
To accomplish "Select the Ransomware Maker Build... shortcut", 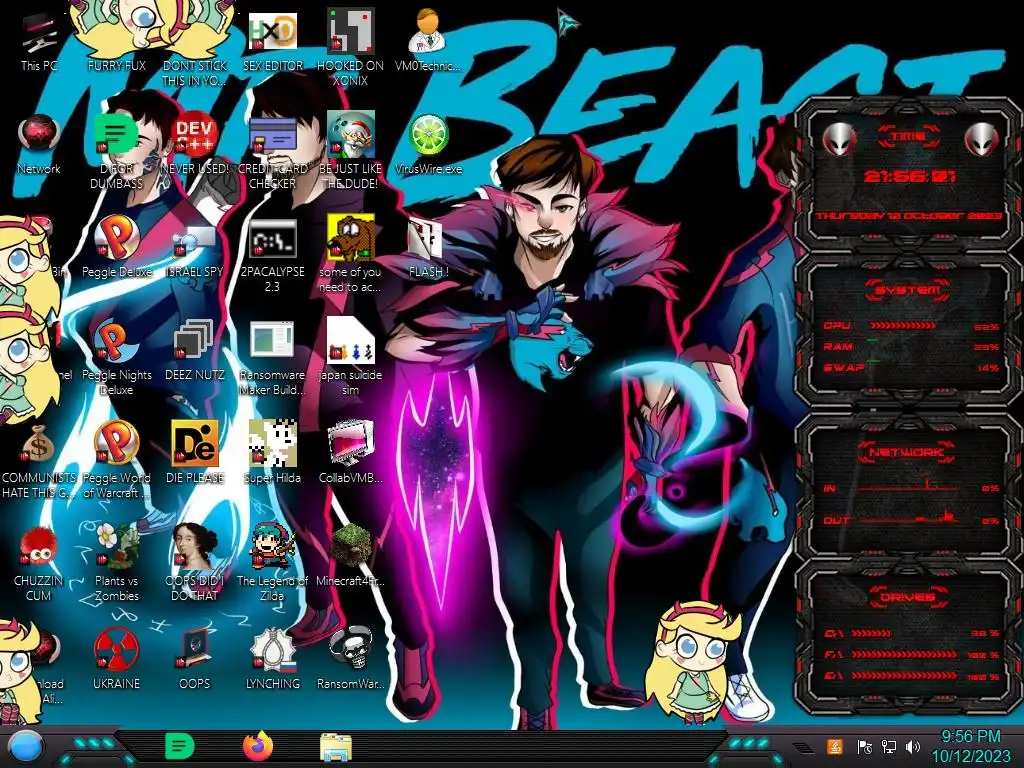I will coord(272,358).
